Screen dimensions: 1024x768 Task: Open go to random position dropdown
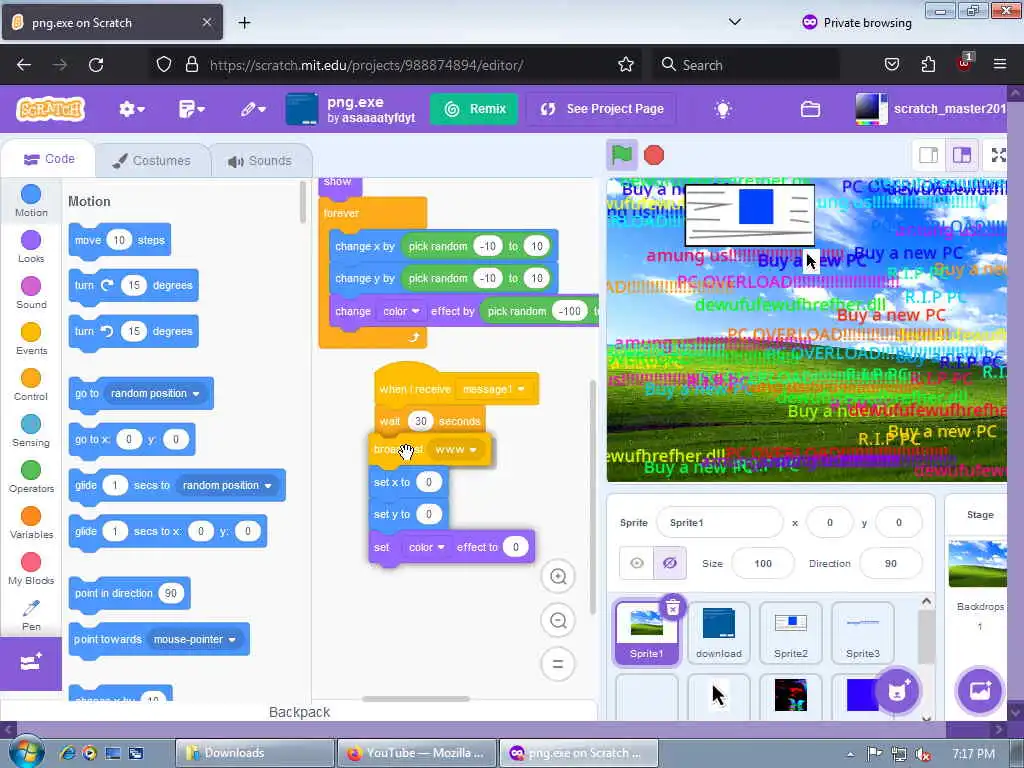point(155,393)
